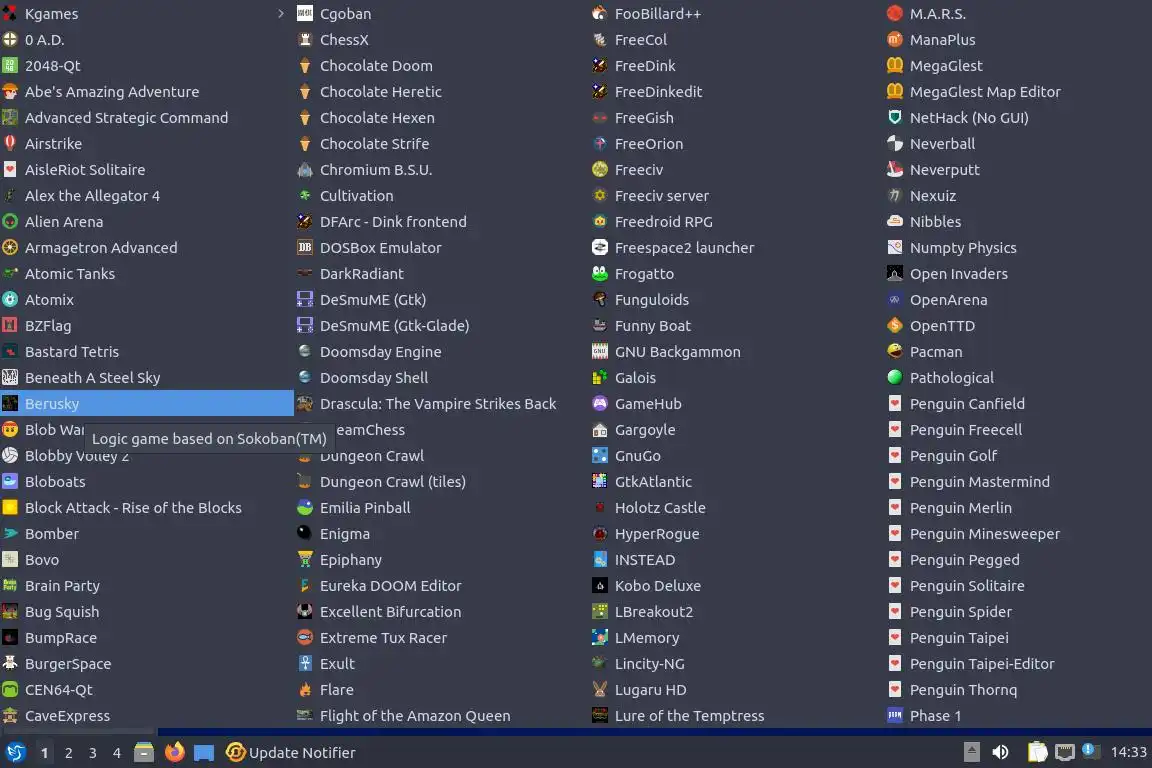This screenshot has height=768, width=1152.
Task: Open the file manager from taskbar
Action: [x=144, y=753]
